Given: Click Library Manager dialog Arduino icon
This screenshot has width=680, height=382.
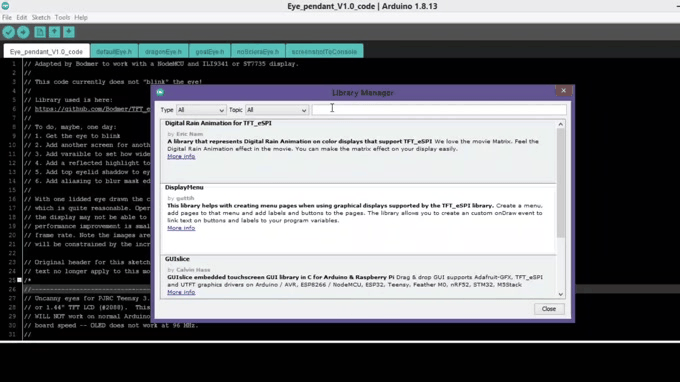Looking at the screenshot, I should 160,92.
